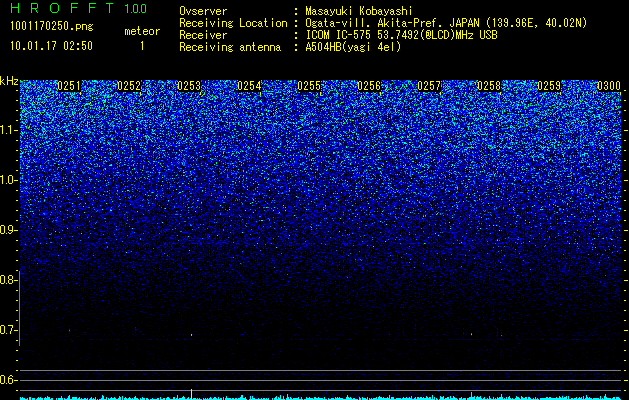
Task: Click the Ovserver label
Action: coord(203,11)
